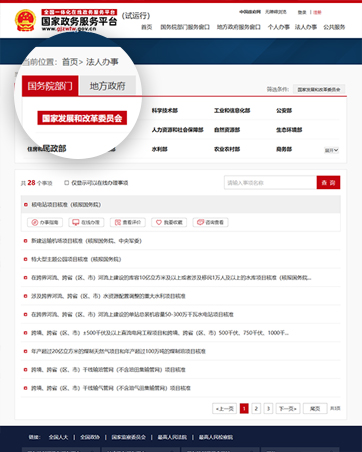Click 我要收藏 heart icon button
The width and height of the screenshot is (362, 452).
pyautogui.click(x=169, y=222)
